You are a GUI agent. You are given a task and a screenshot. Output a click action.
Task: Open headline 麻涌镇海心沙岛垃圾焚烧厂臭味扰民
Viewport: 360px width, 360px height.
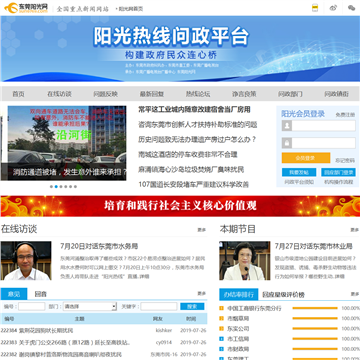pyautogui.click(x=191, y=169)
